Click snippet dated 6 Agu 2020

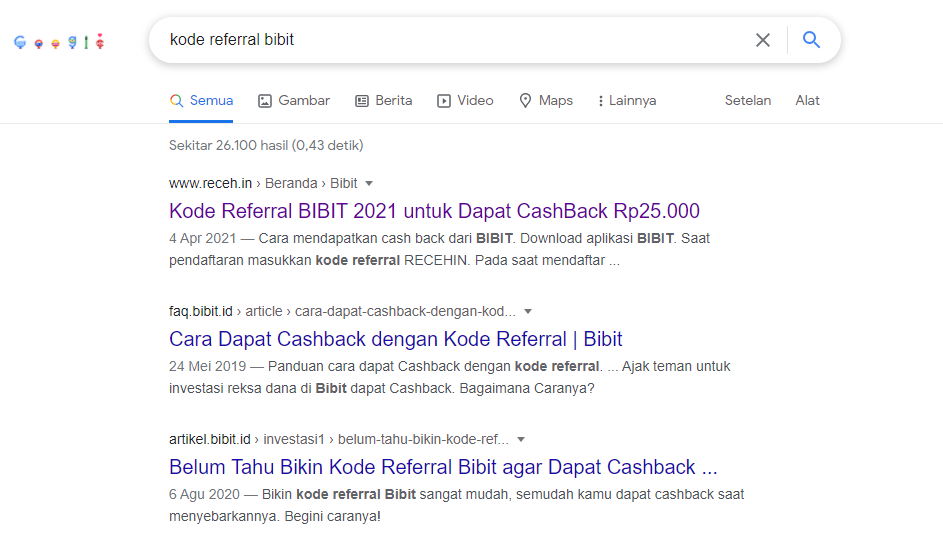(x=456, y=506)
